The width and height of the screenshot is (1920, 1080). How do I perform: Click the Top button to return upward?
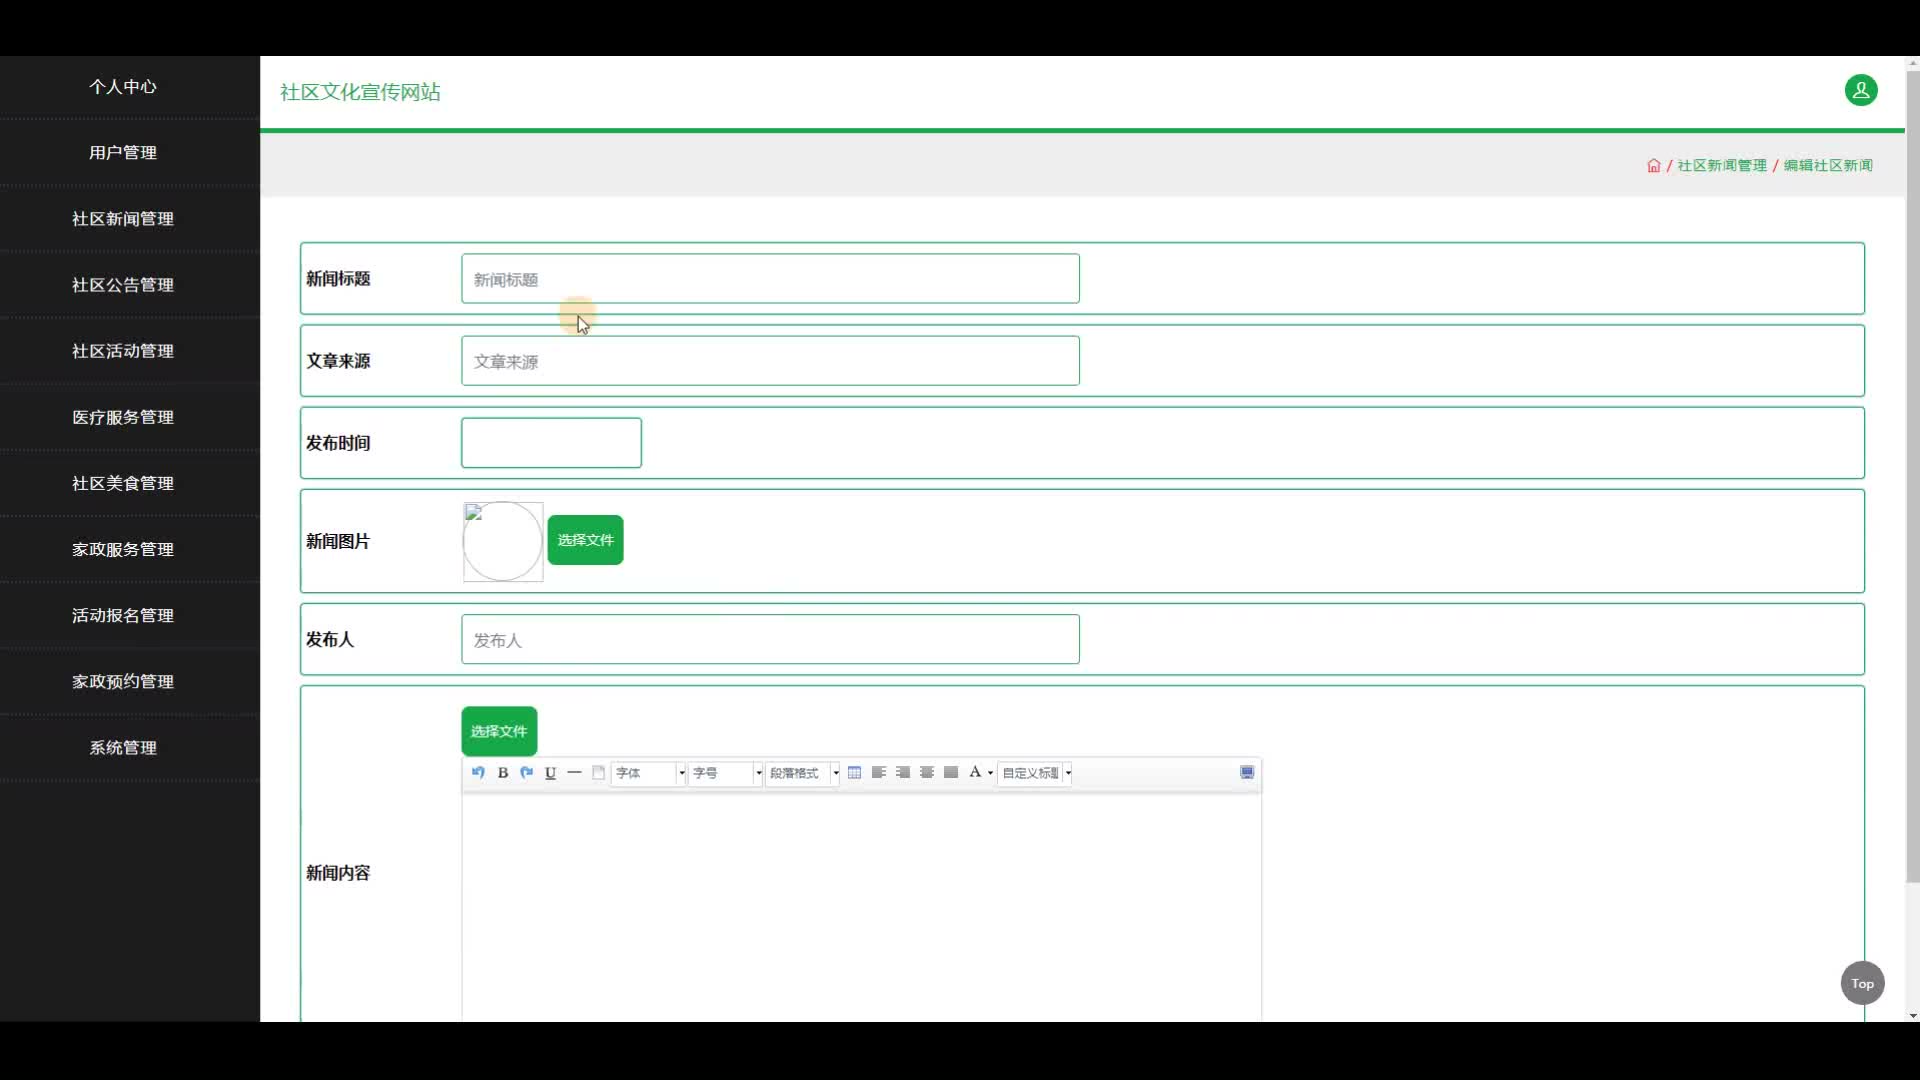[1862, 983]
